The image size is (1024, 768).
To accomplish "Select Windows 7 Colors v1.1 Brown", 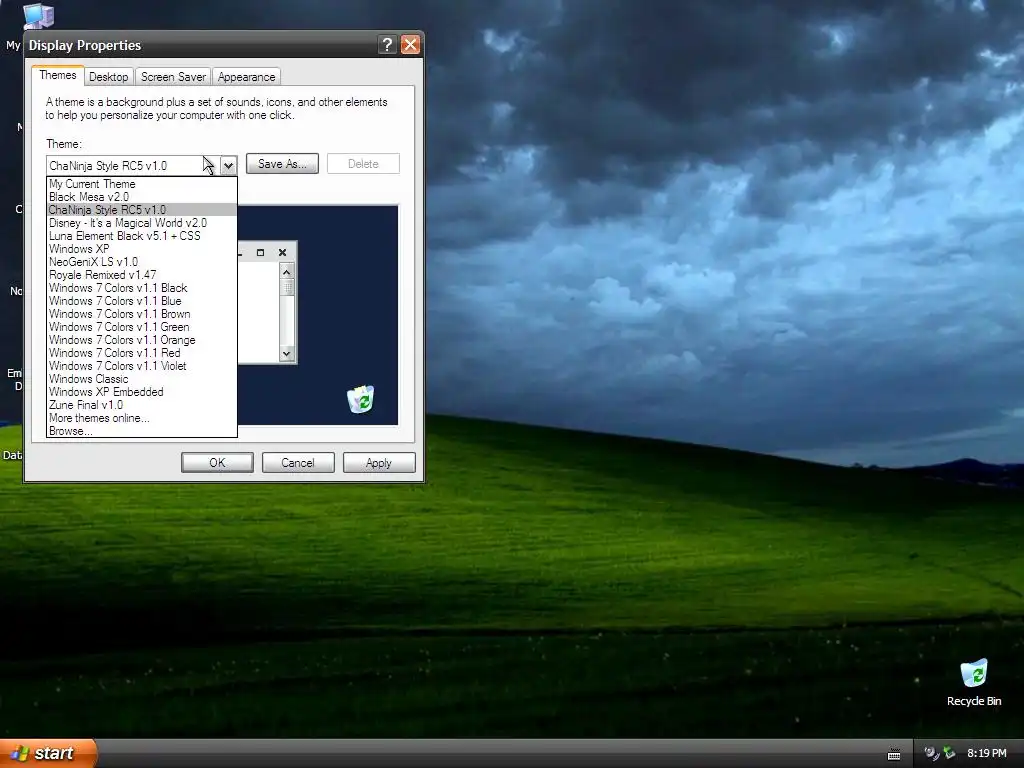I will pyautogui.click(x=142, y=314).
